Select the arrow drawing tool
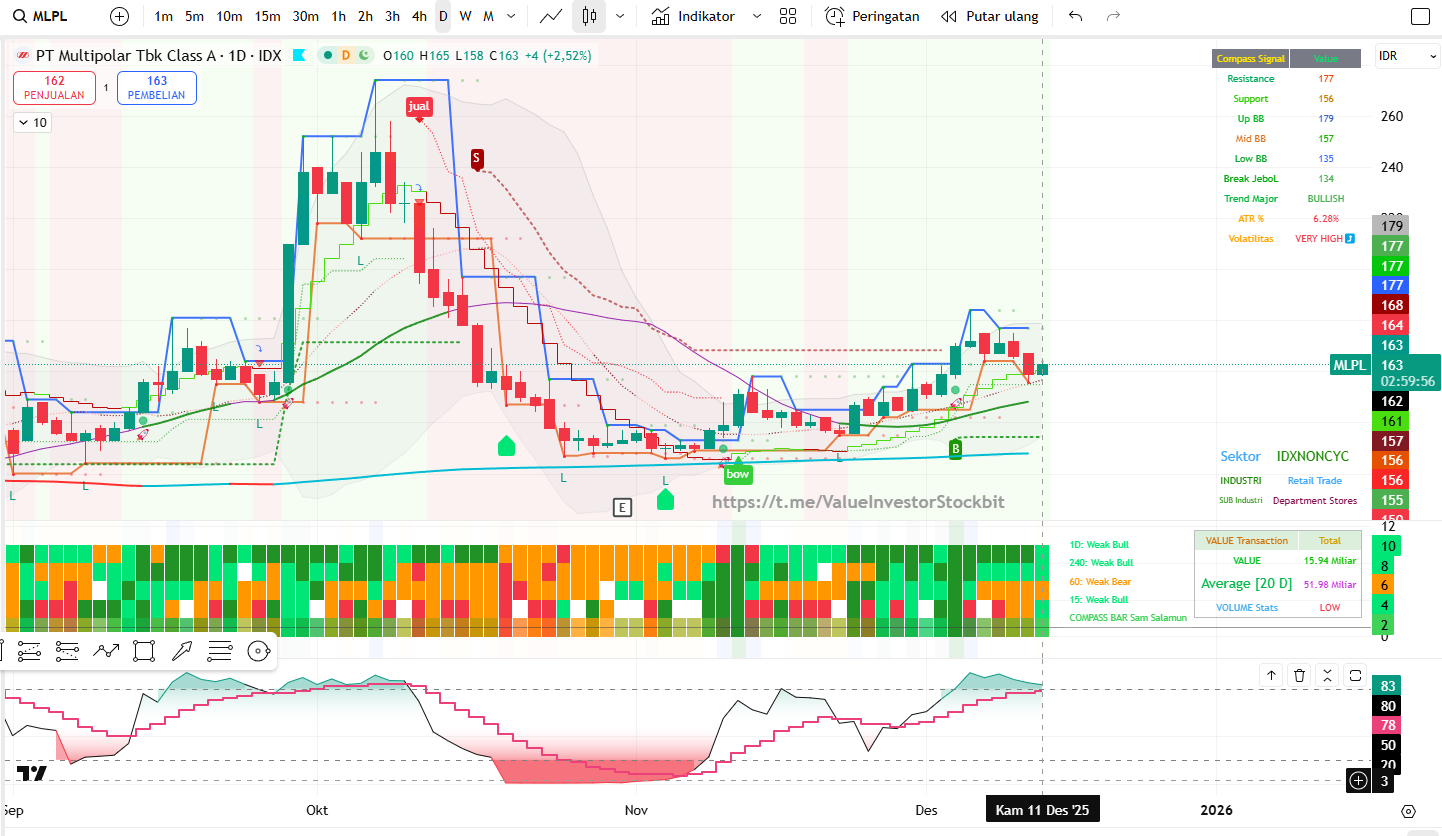The image size is (1442, 836). click(x=182, y=652)
